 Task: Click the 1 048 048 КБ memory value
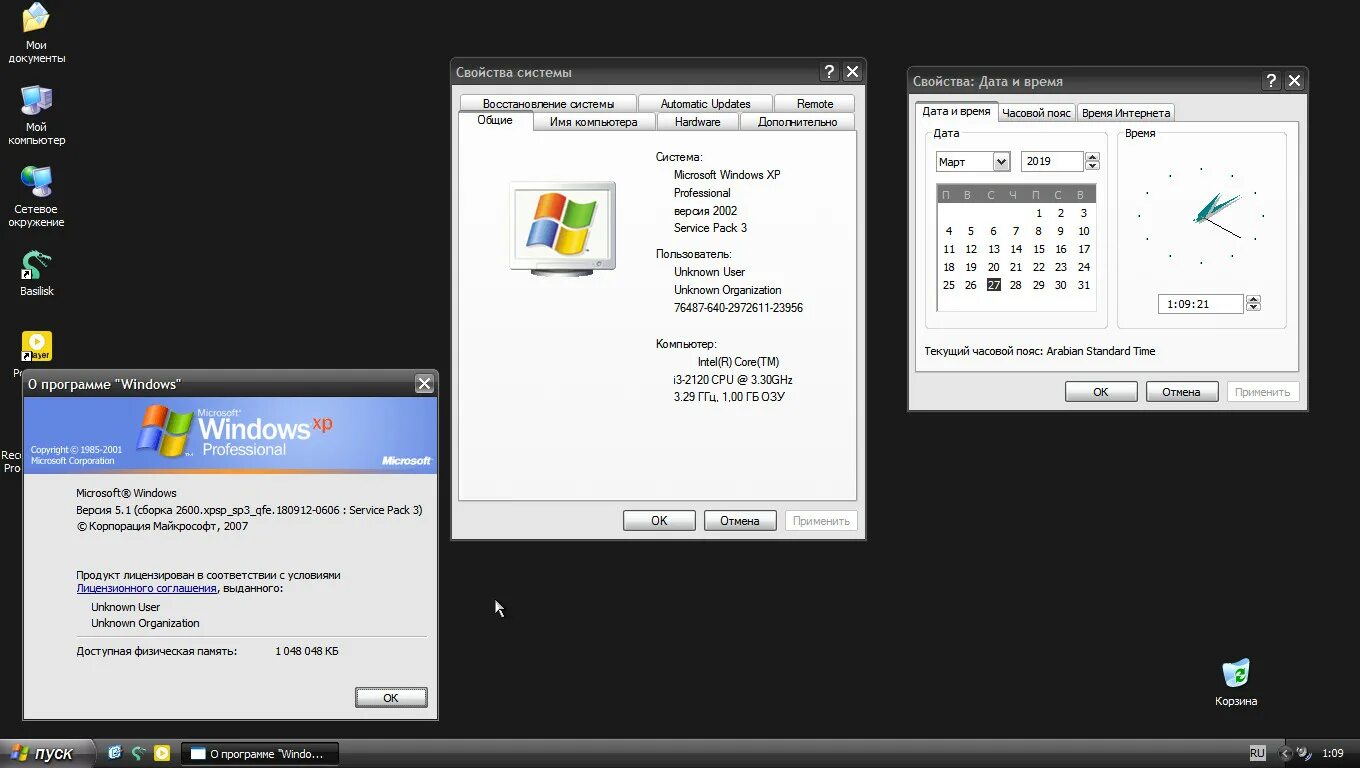[307, 651]
